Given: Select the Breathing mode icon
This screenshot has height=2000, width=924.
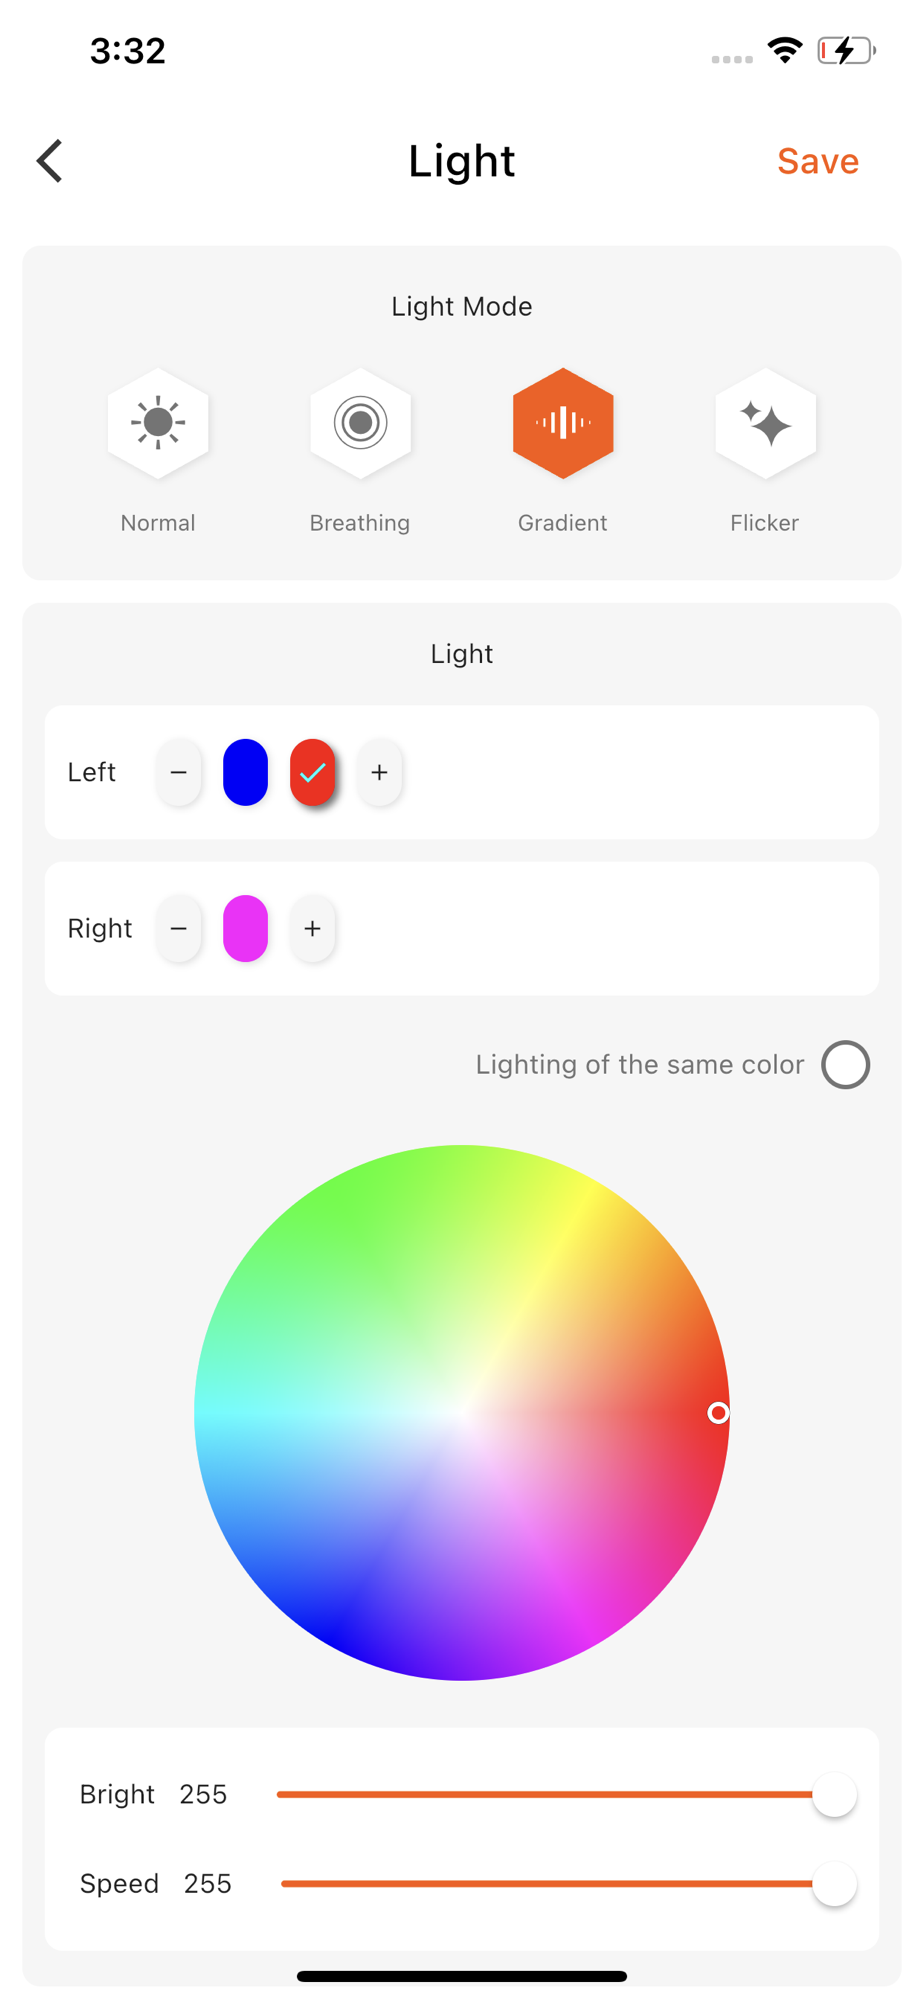Looking at the screenshot, I should click(360, 423).
